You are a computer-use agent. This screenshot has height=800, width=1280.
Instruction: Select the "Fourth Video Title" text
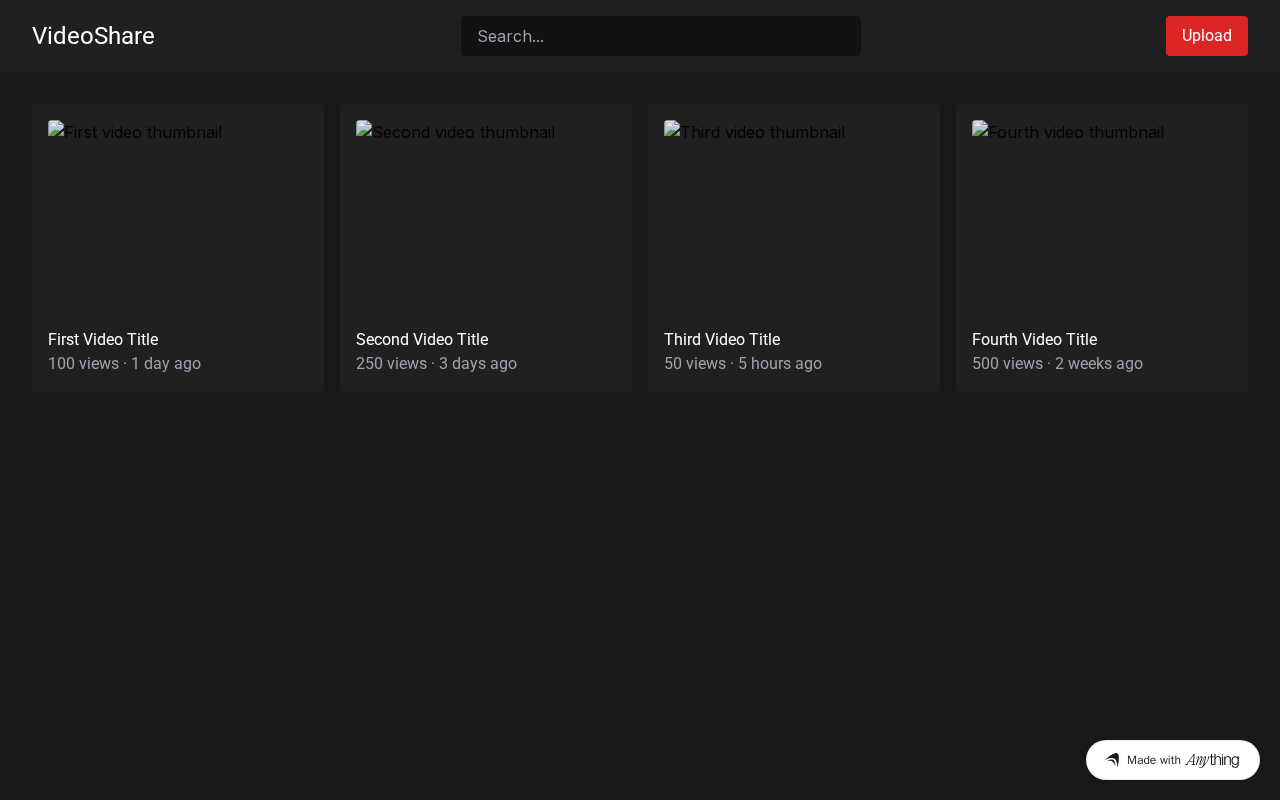pos(1034,340)
